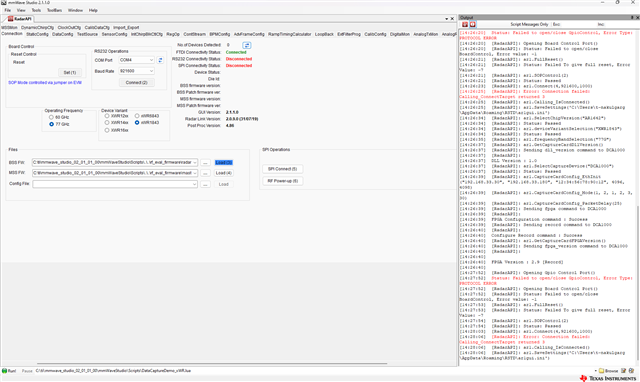This screenshot has height=382, width=640.
Task: Switch to the StaticConfig tab
Action: [x=37, y=34]
